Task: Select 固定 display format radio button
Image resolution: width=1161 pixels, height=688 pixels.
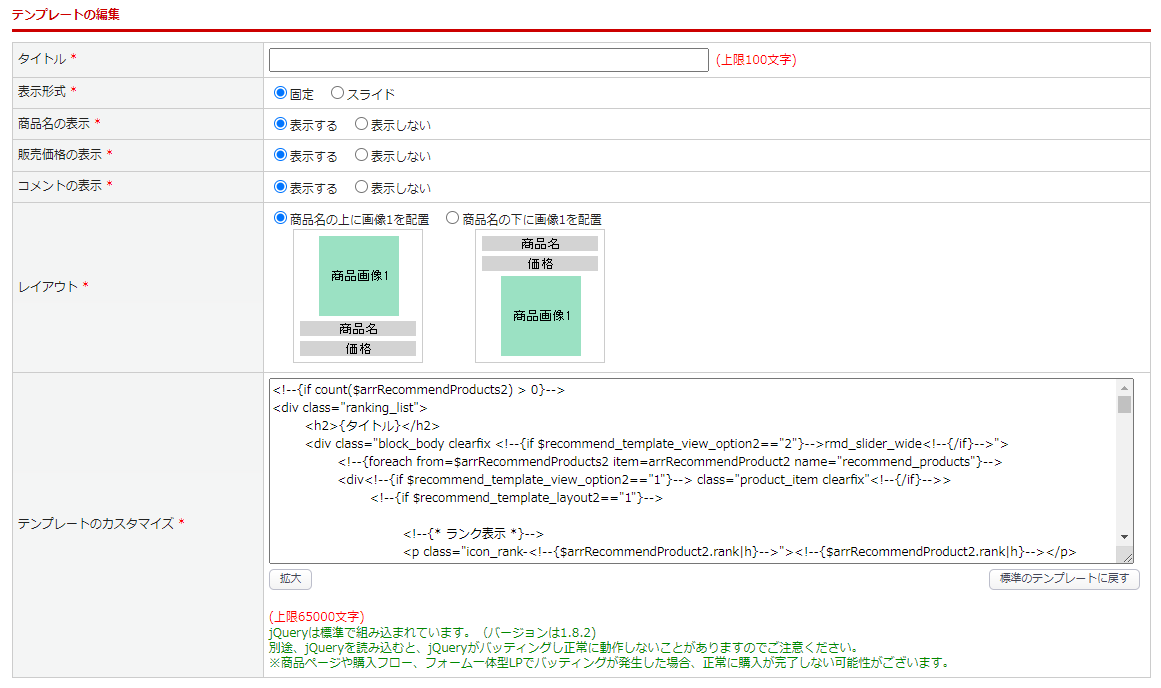Action: click(x=281, y=93)
